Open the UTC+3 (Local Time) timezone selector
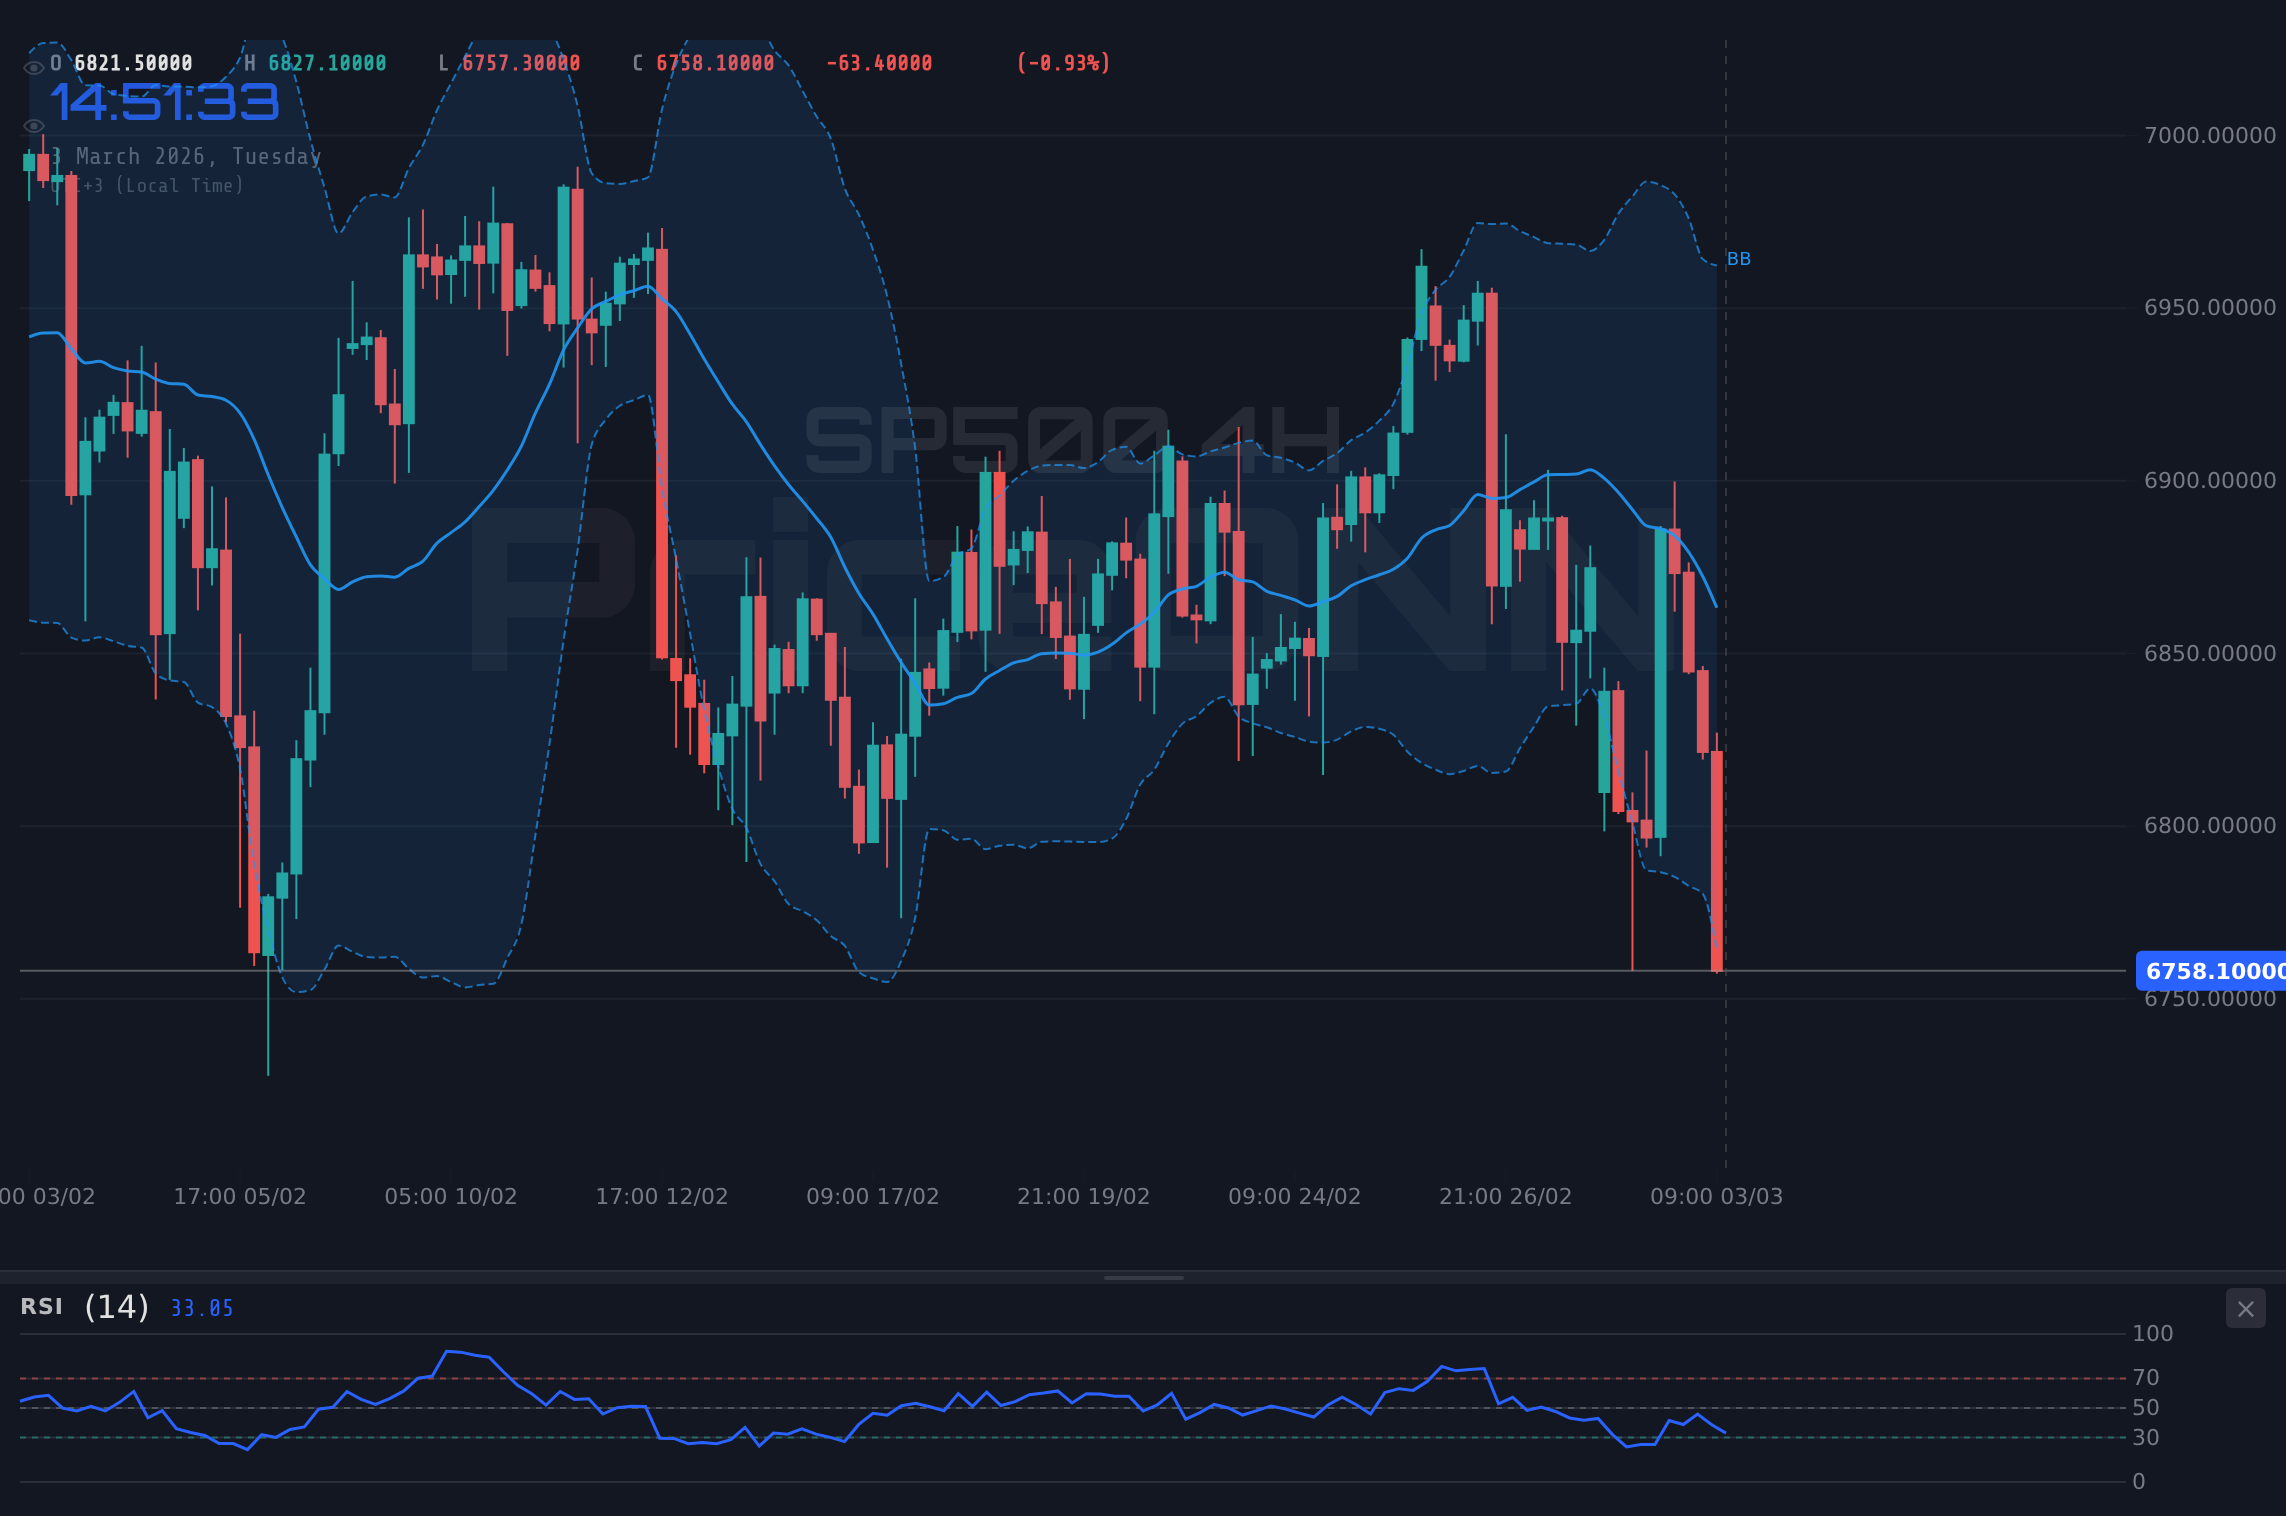The width and height of the screenshot is (2286, 1516). [148, 185]
